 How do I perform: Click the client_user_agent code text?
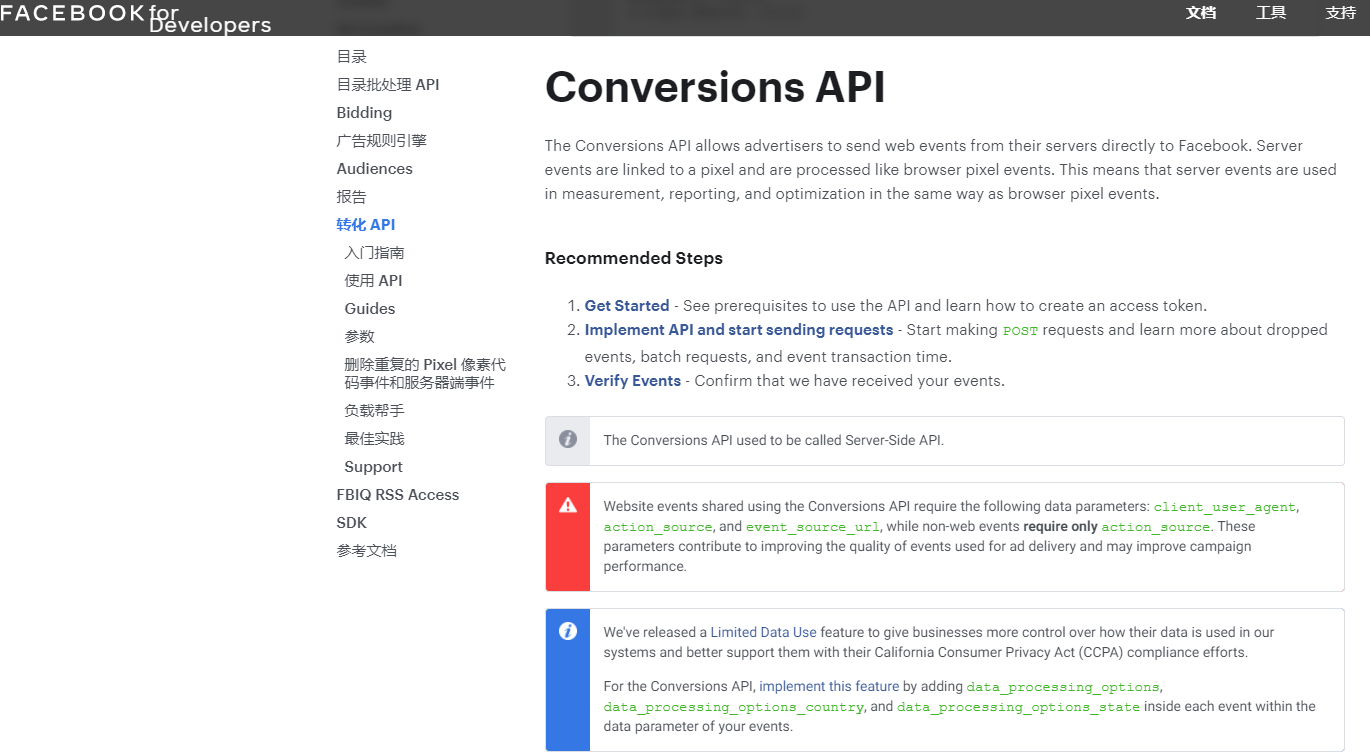click(1225, 507)
